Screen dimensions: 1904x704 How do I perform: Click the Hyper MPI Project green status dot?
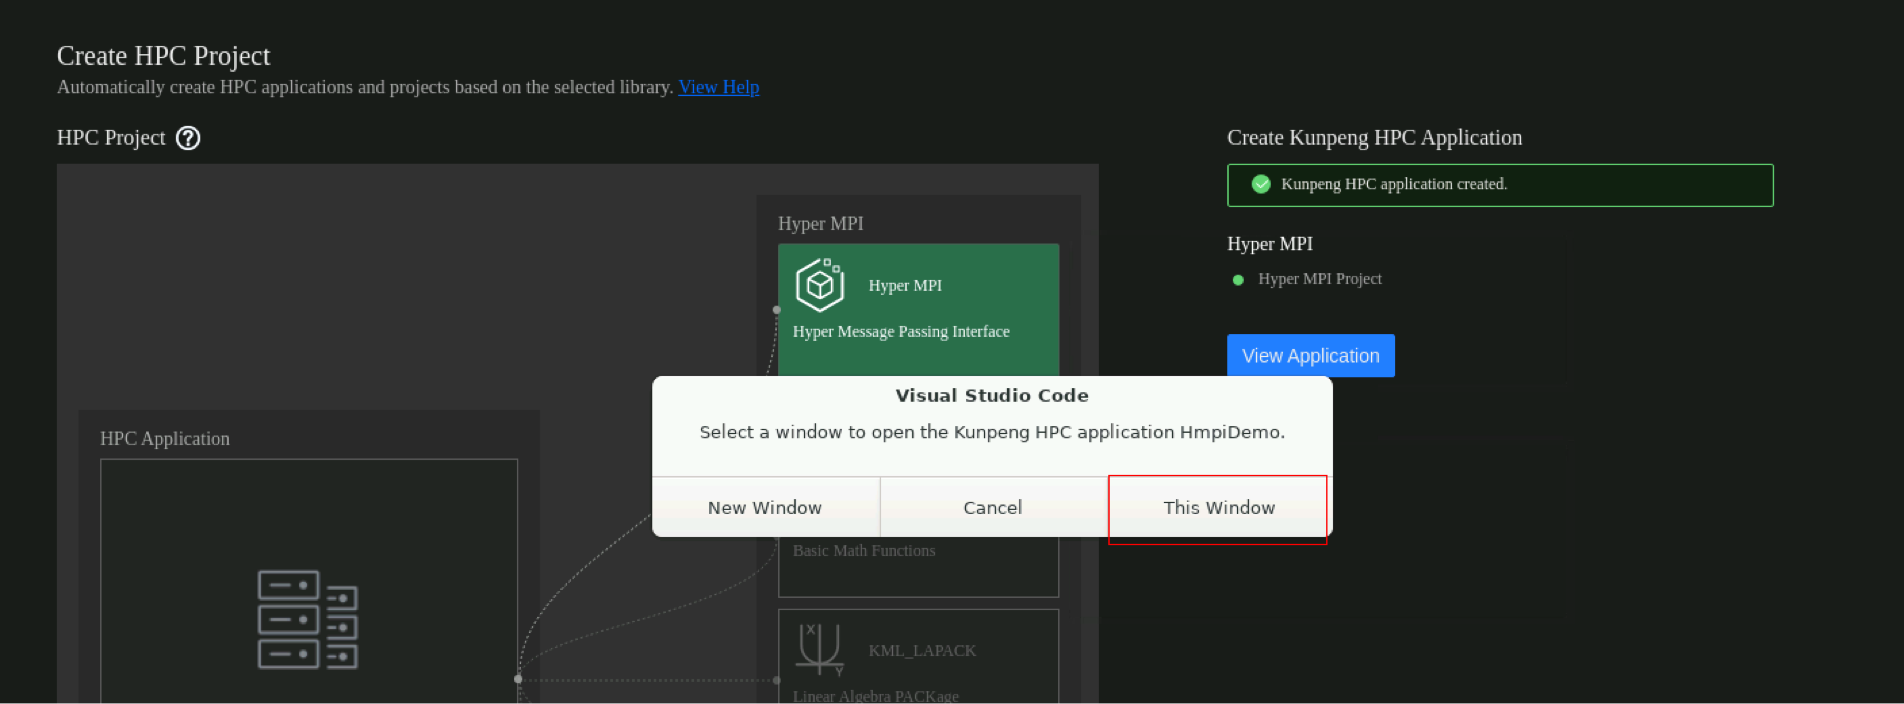click(x=1238, y=280)
